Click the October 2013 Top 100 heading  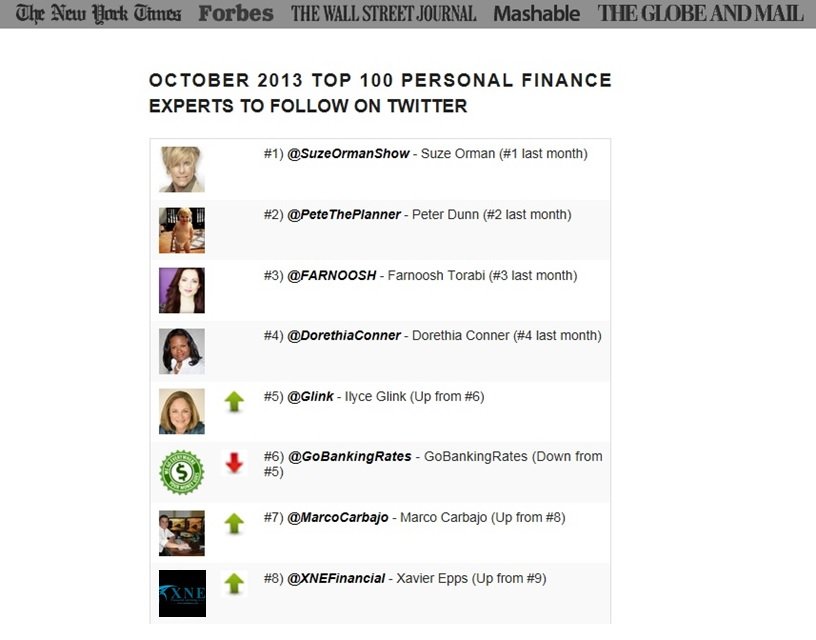(380, 93)
